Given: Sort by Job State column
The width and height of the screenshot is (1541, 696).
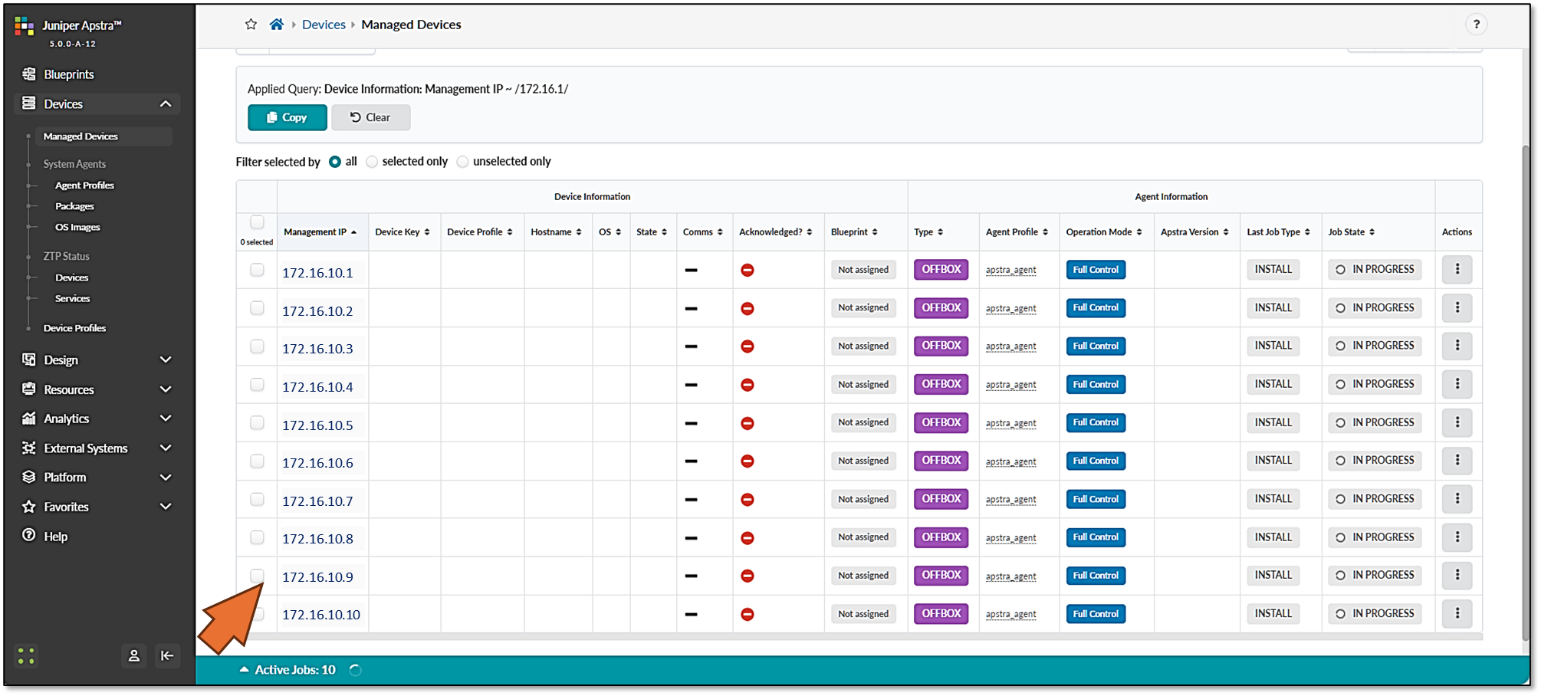Looking at the screenshot, I should [1351, 232].
